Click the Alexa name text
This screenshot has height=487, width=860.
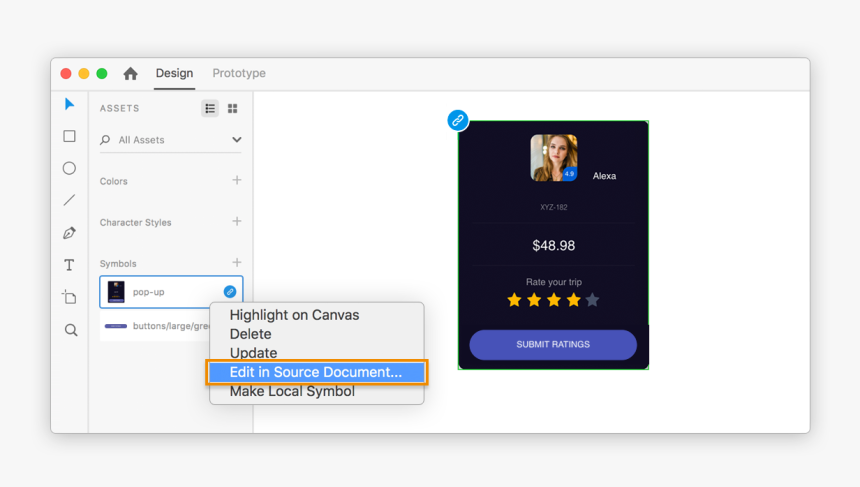604,176
